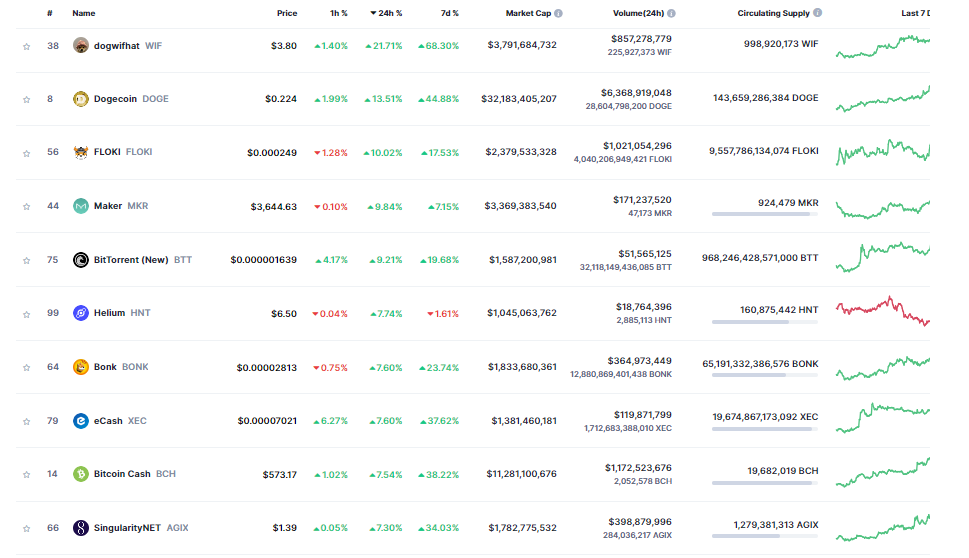Open dogwifhat 7-day sparkline chart
The image size is (969, 558).
[x=882, y=47]
